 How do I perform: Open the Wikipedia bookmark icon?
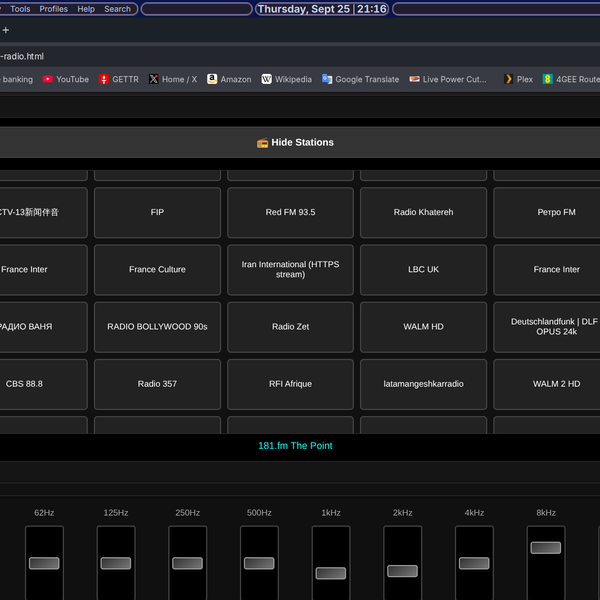(266, 79)
